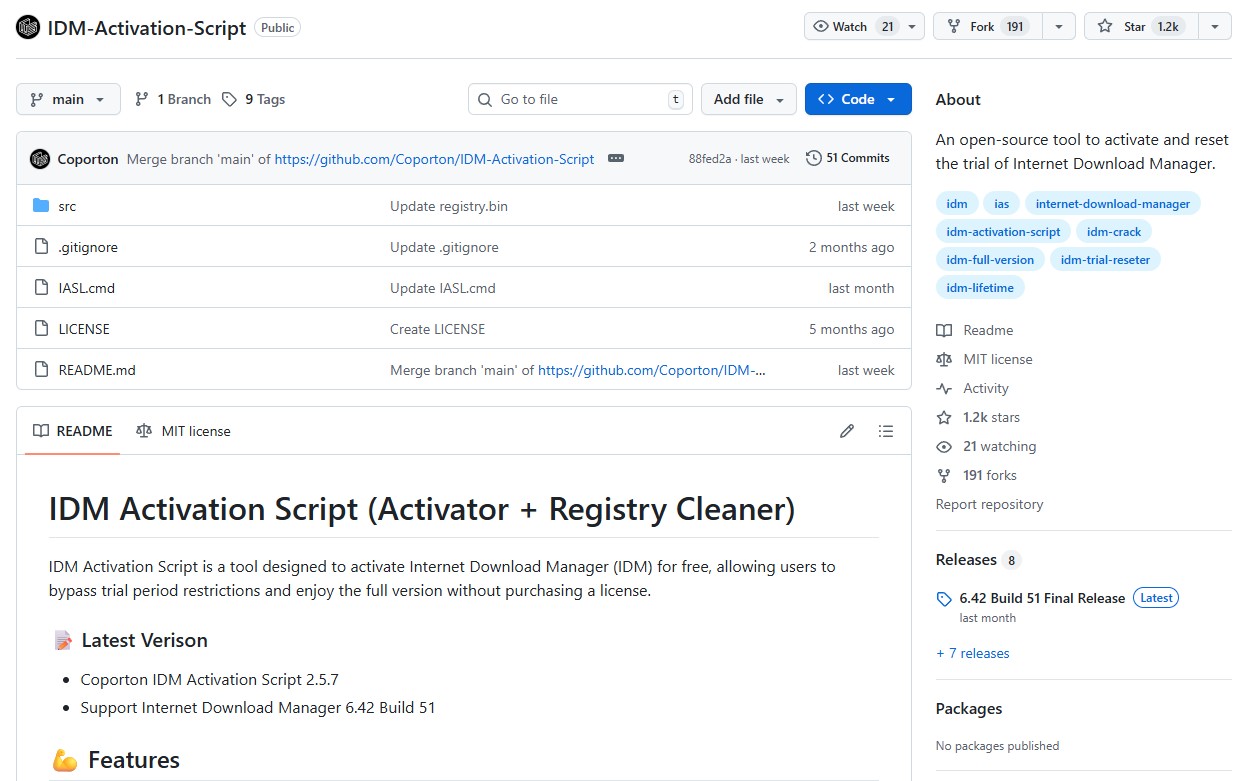Open the idm-crack topic tag

[x=1113, y=231]
